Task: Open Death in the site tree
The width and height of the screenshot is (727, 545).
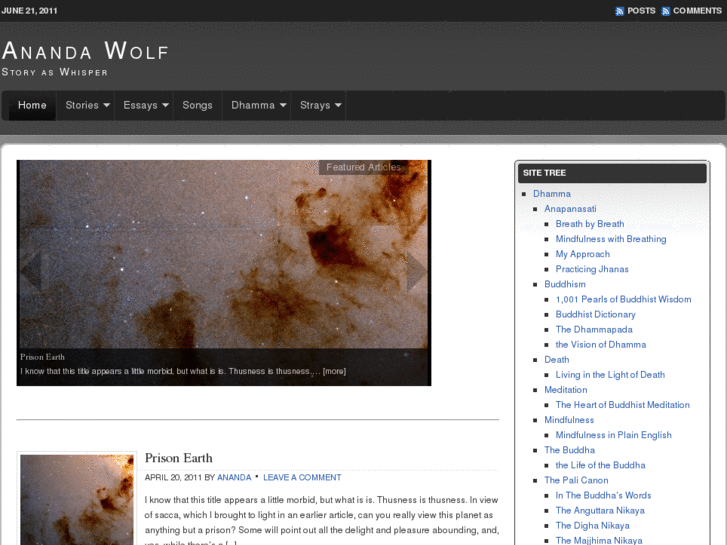Action: coord(556,359)
